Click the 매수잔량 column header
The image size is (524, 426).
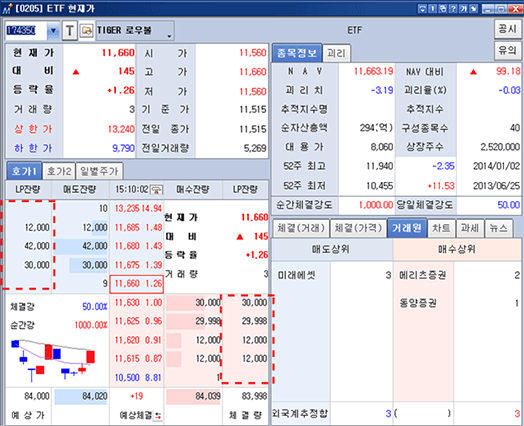[x=193, y=190]
